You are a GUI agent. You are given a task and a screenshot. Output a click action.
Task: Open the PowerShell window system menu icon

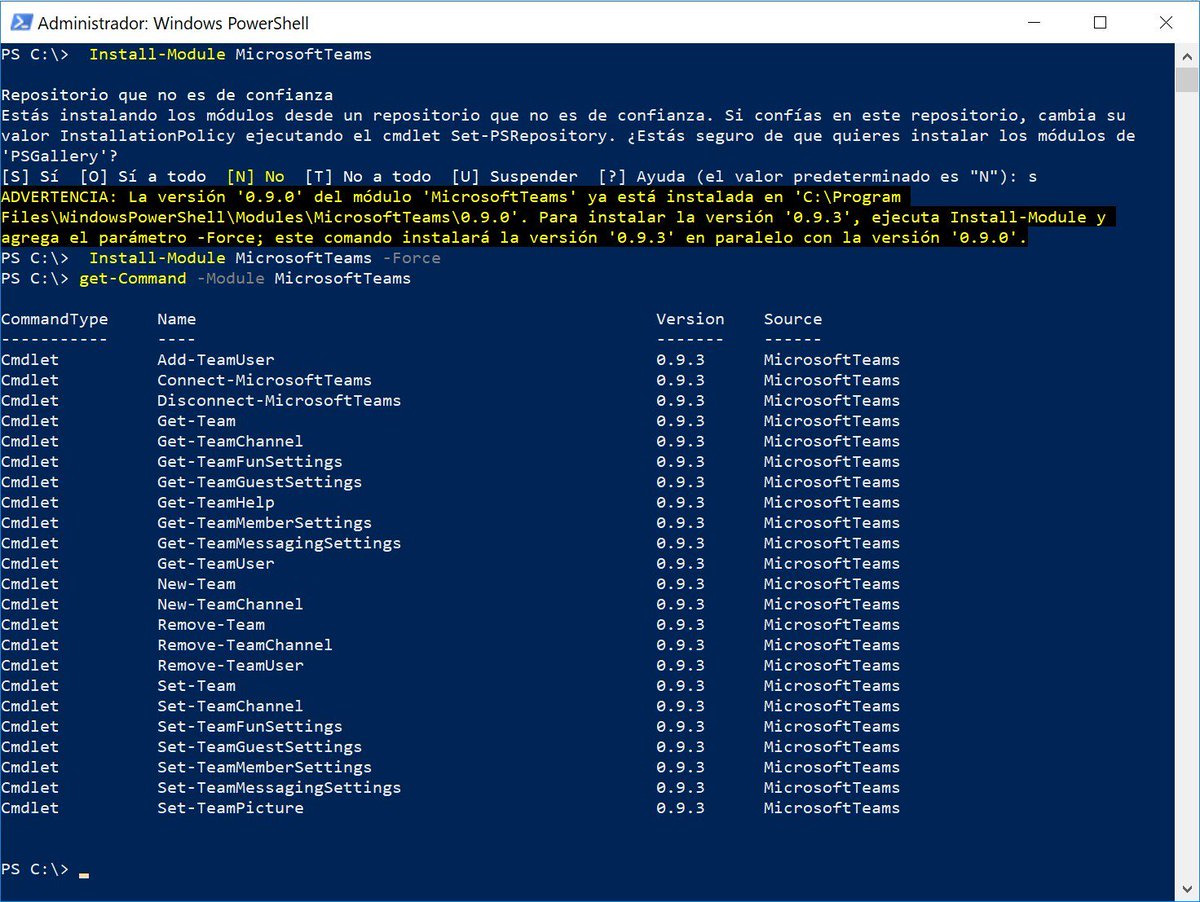pos(19,22)
